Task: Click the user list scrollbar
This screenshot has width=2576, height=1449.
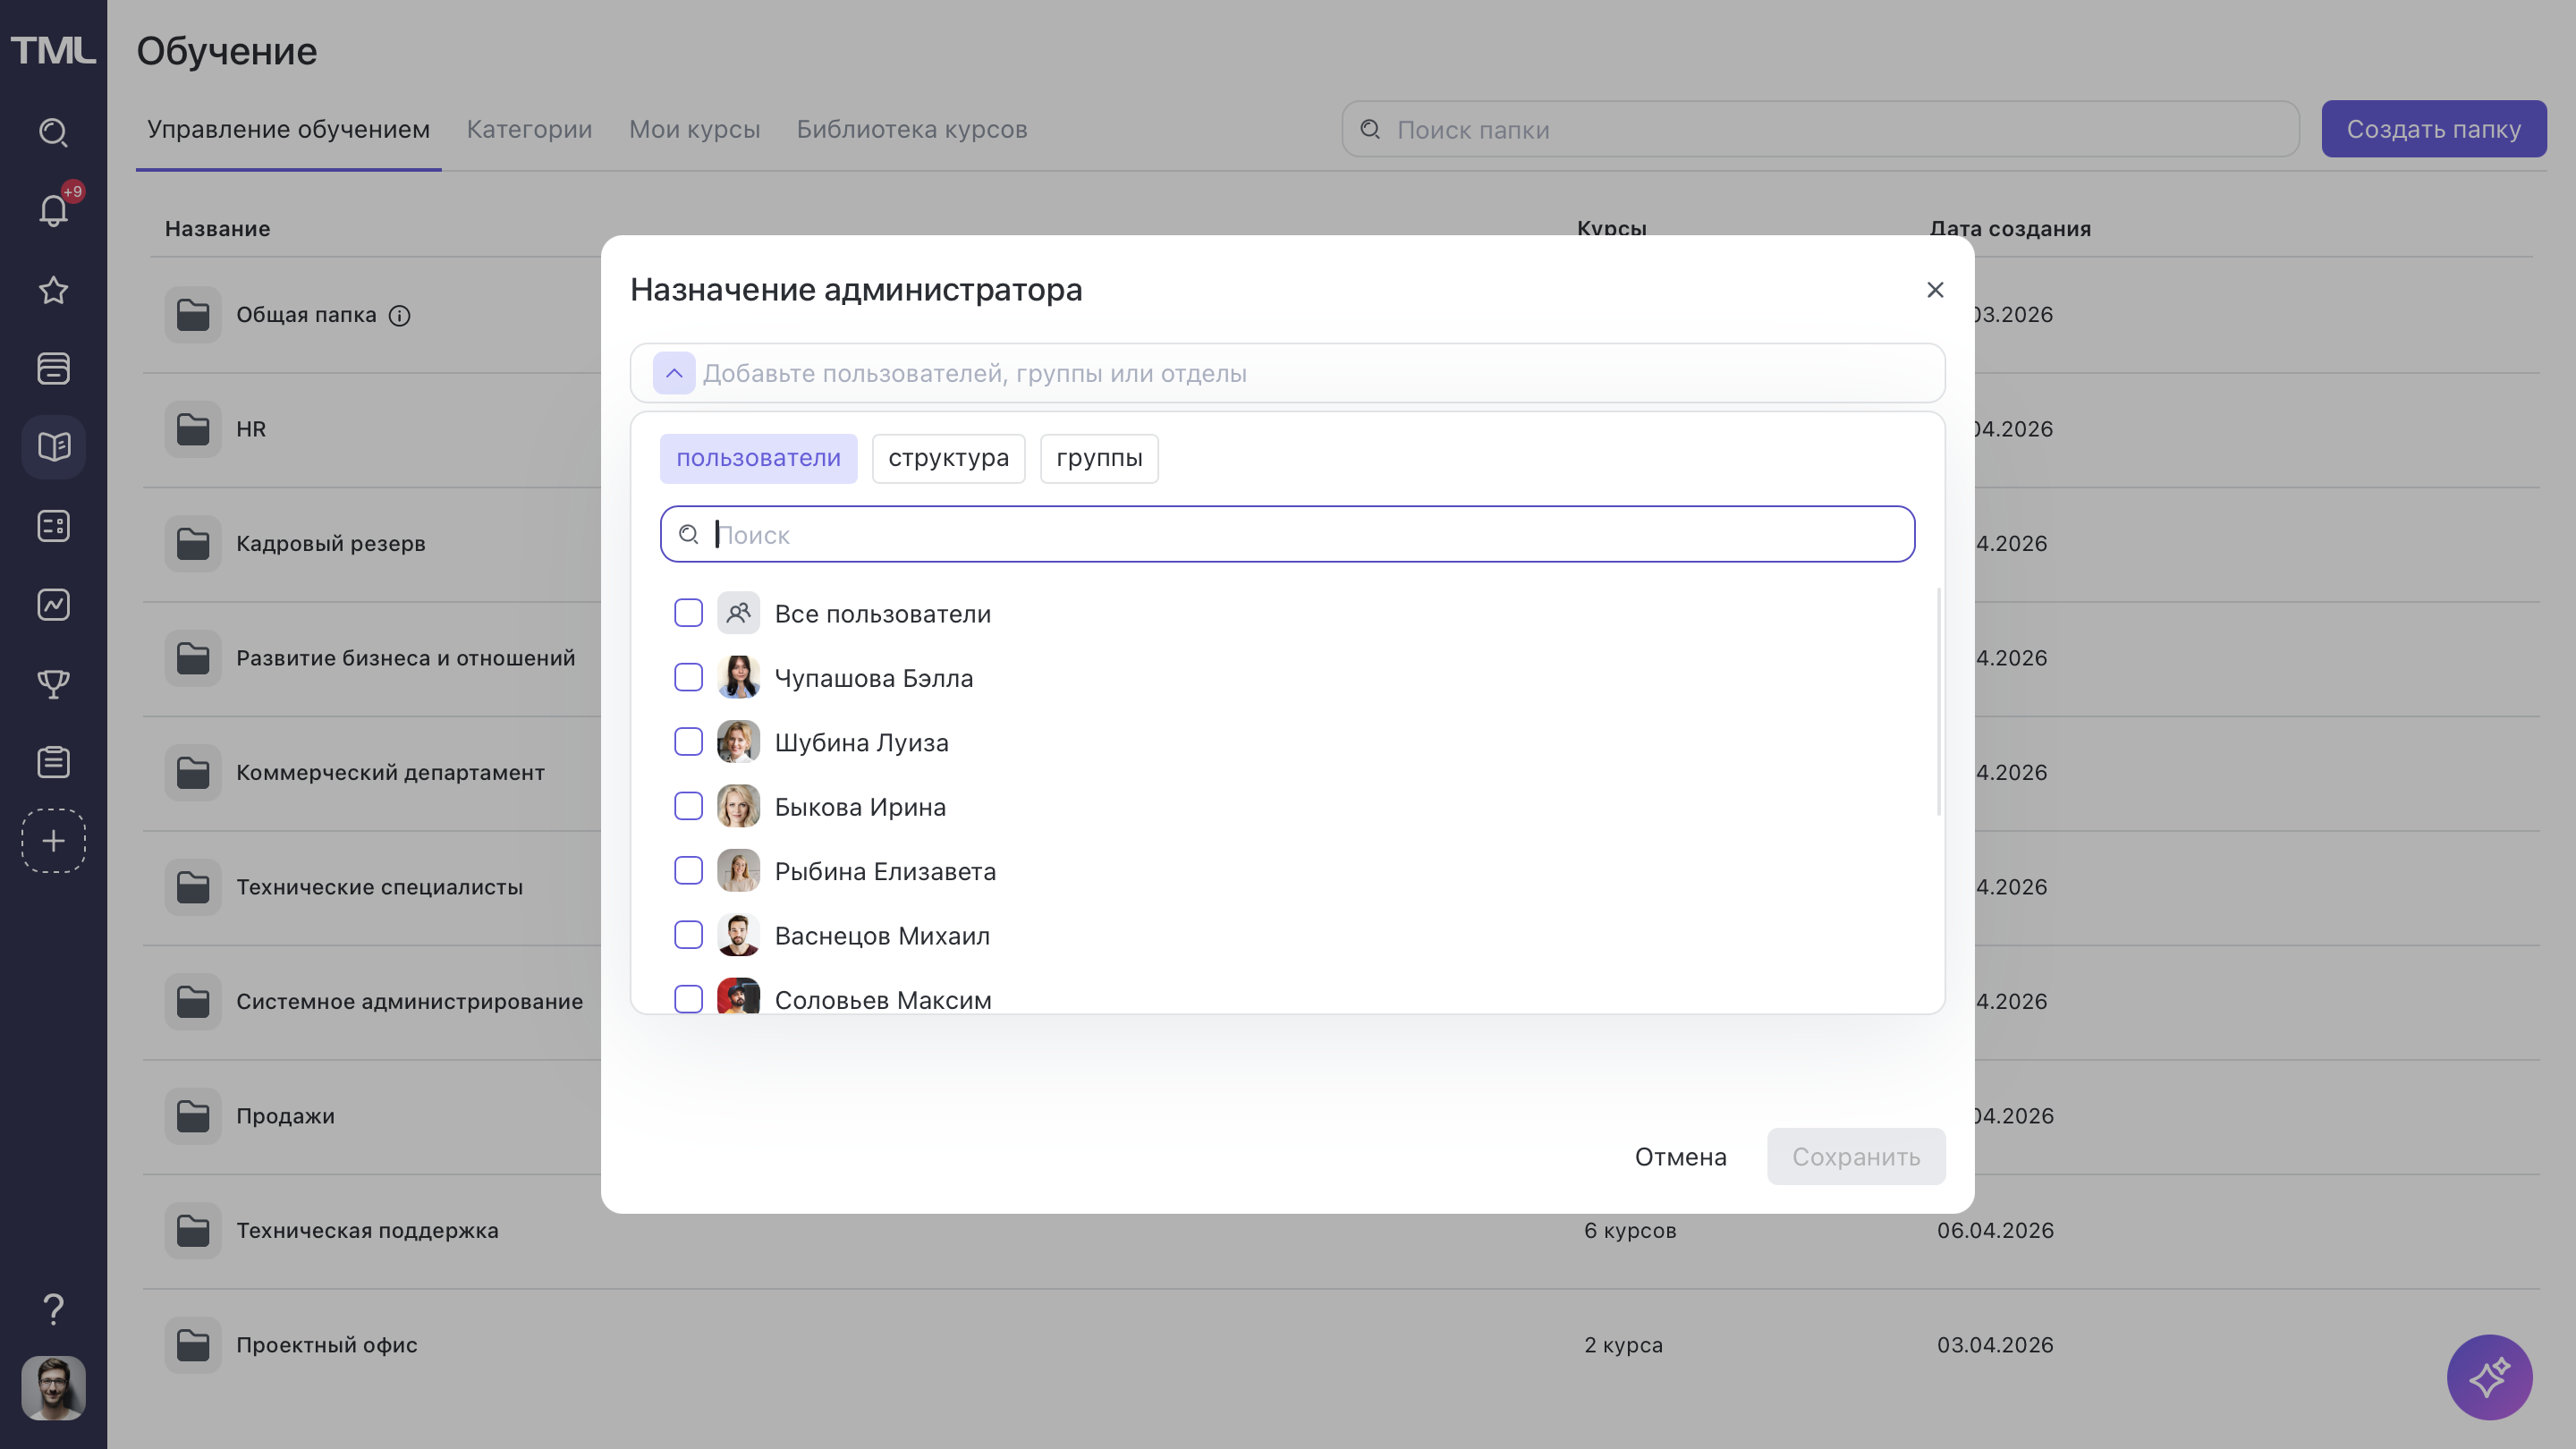Action: coord(1938,700)
